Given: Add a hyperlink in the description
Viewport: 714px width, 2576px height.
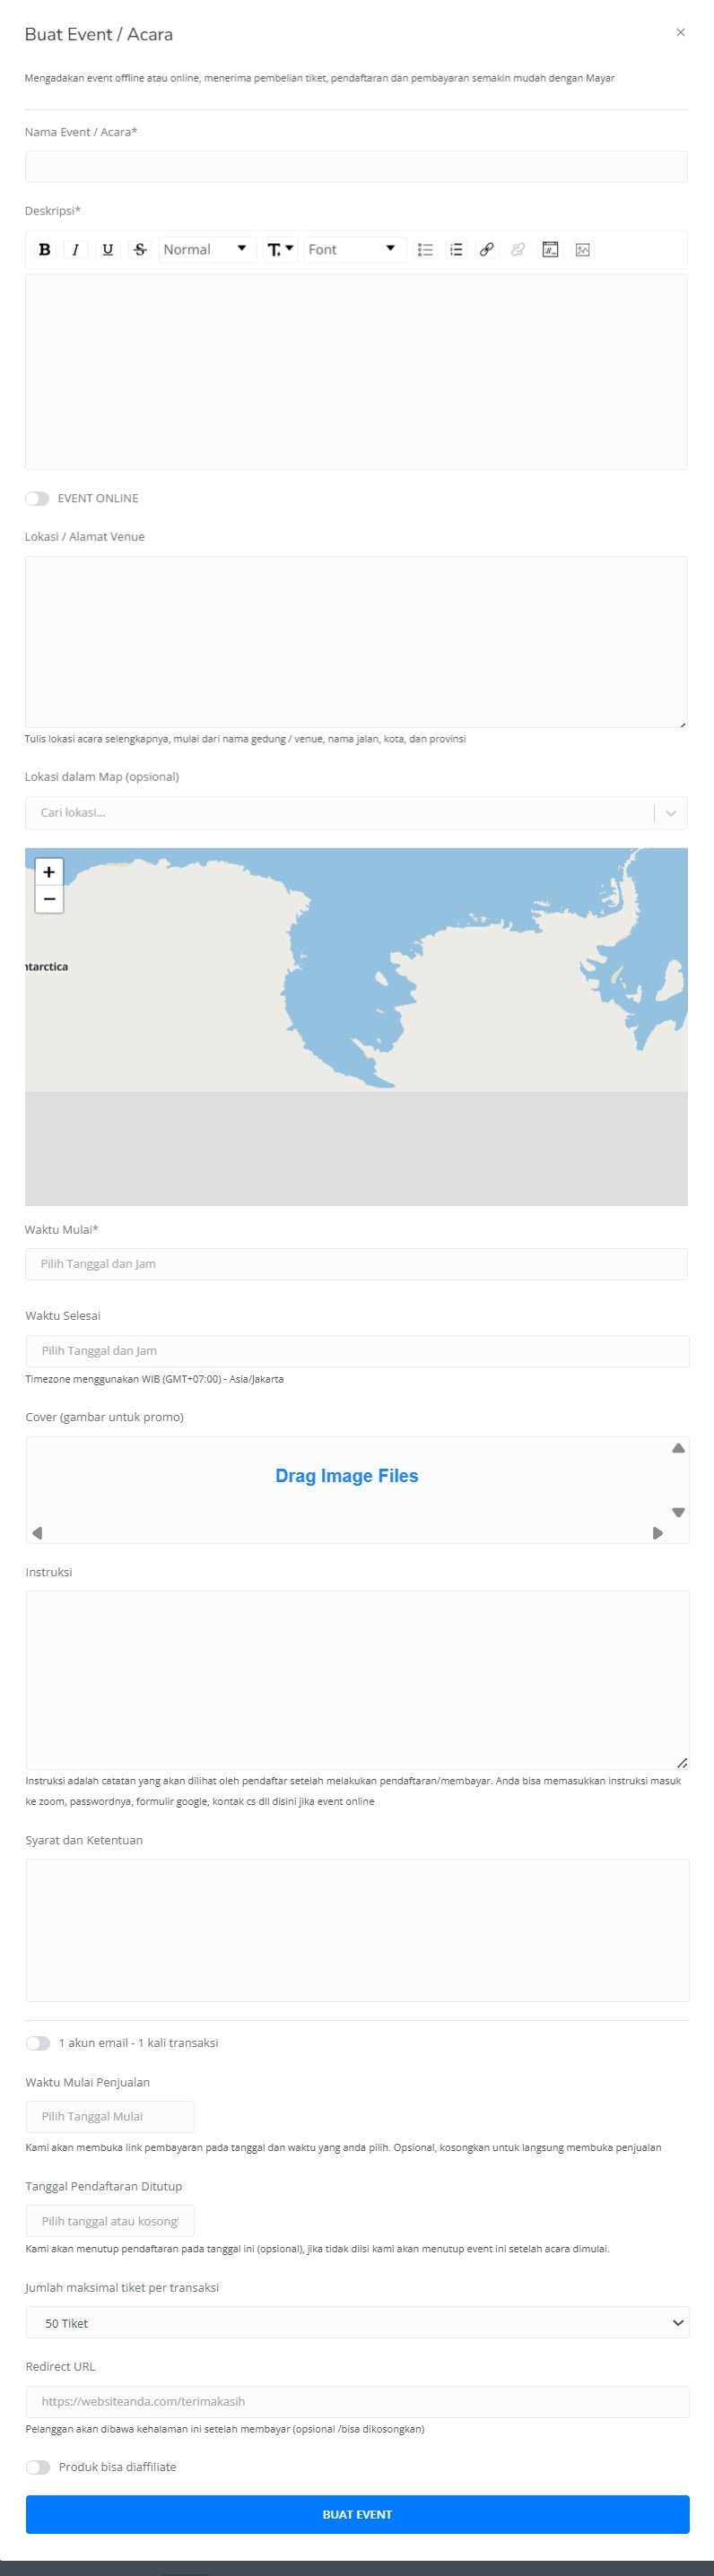Looking at the screenshot, I should (487, 250).
